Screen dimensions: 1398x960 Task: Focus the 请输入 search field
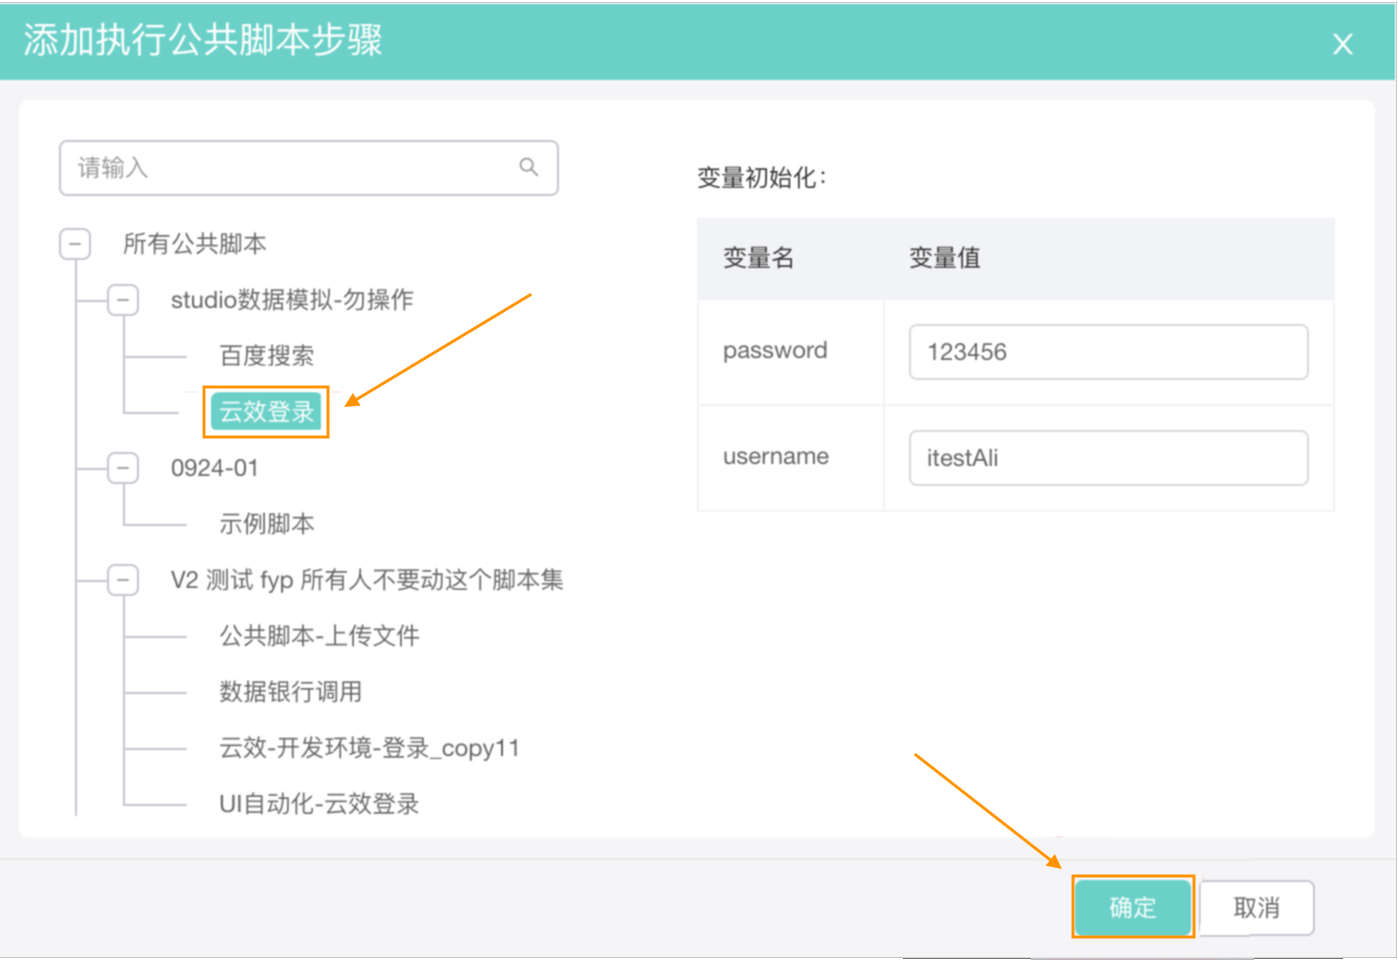coord(308,168)
